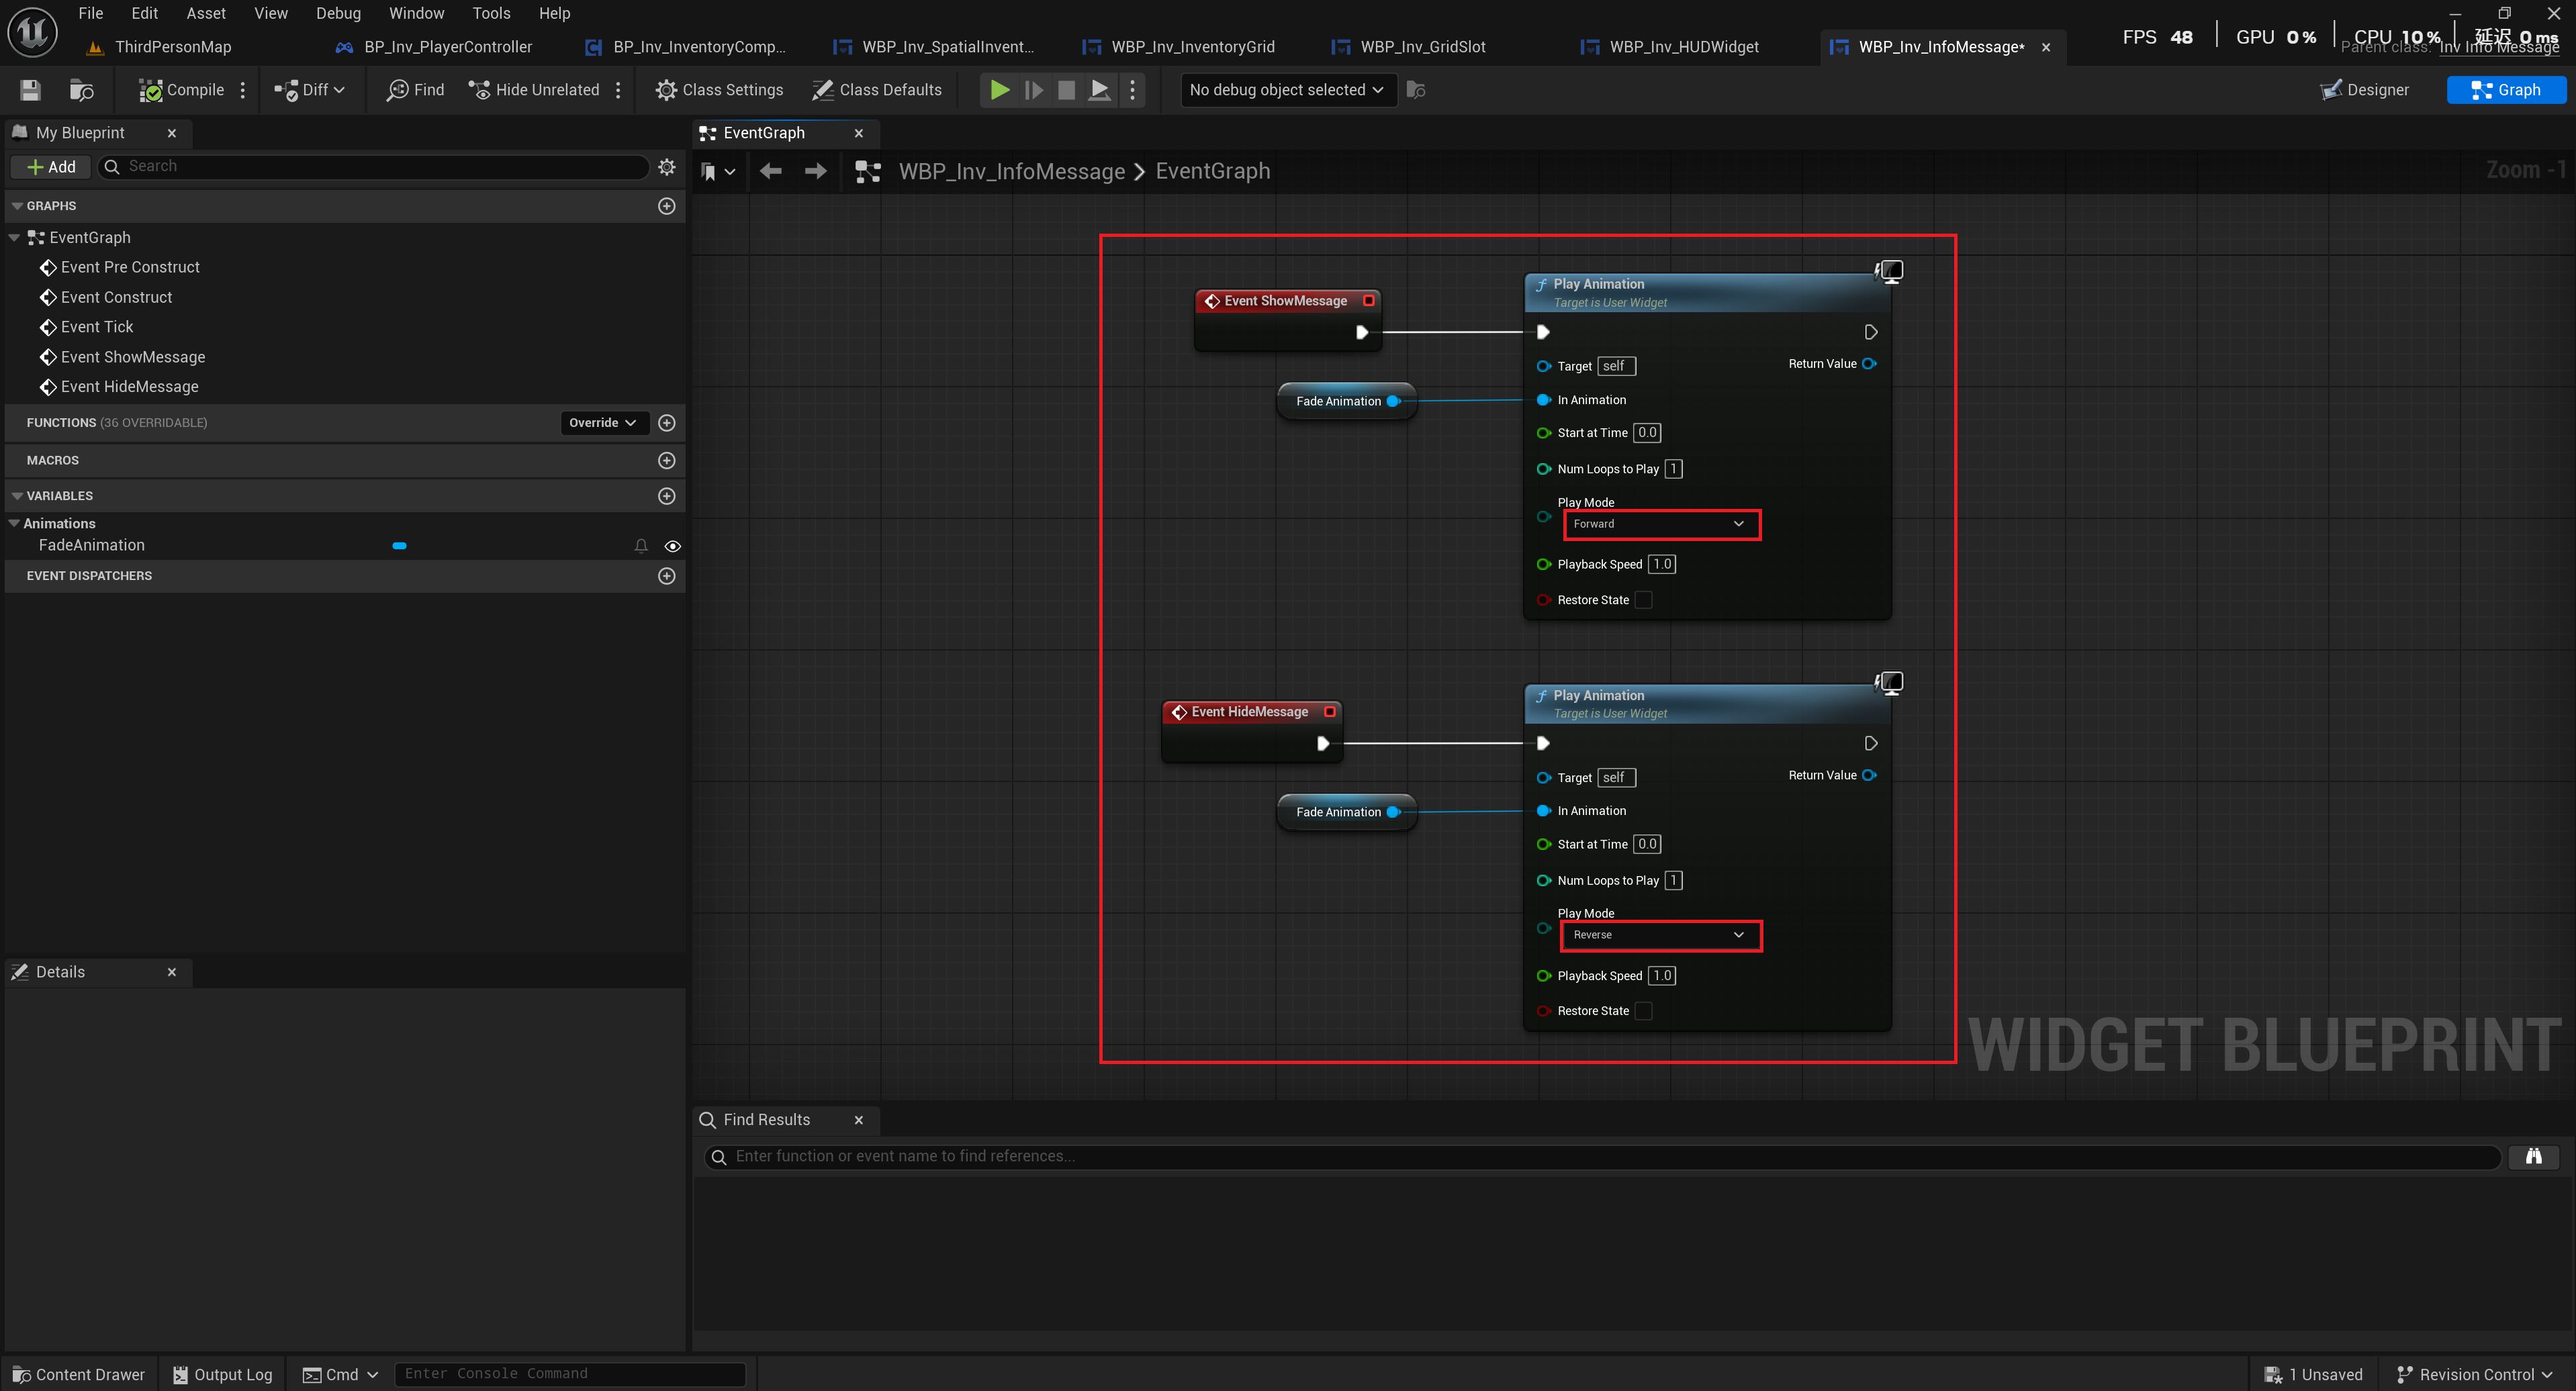Viewport: 2576px width, 1391px height.
Task: Open the debug object selector dropdown
Action: coord(1287,90)
